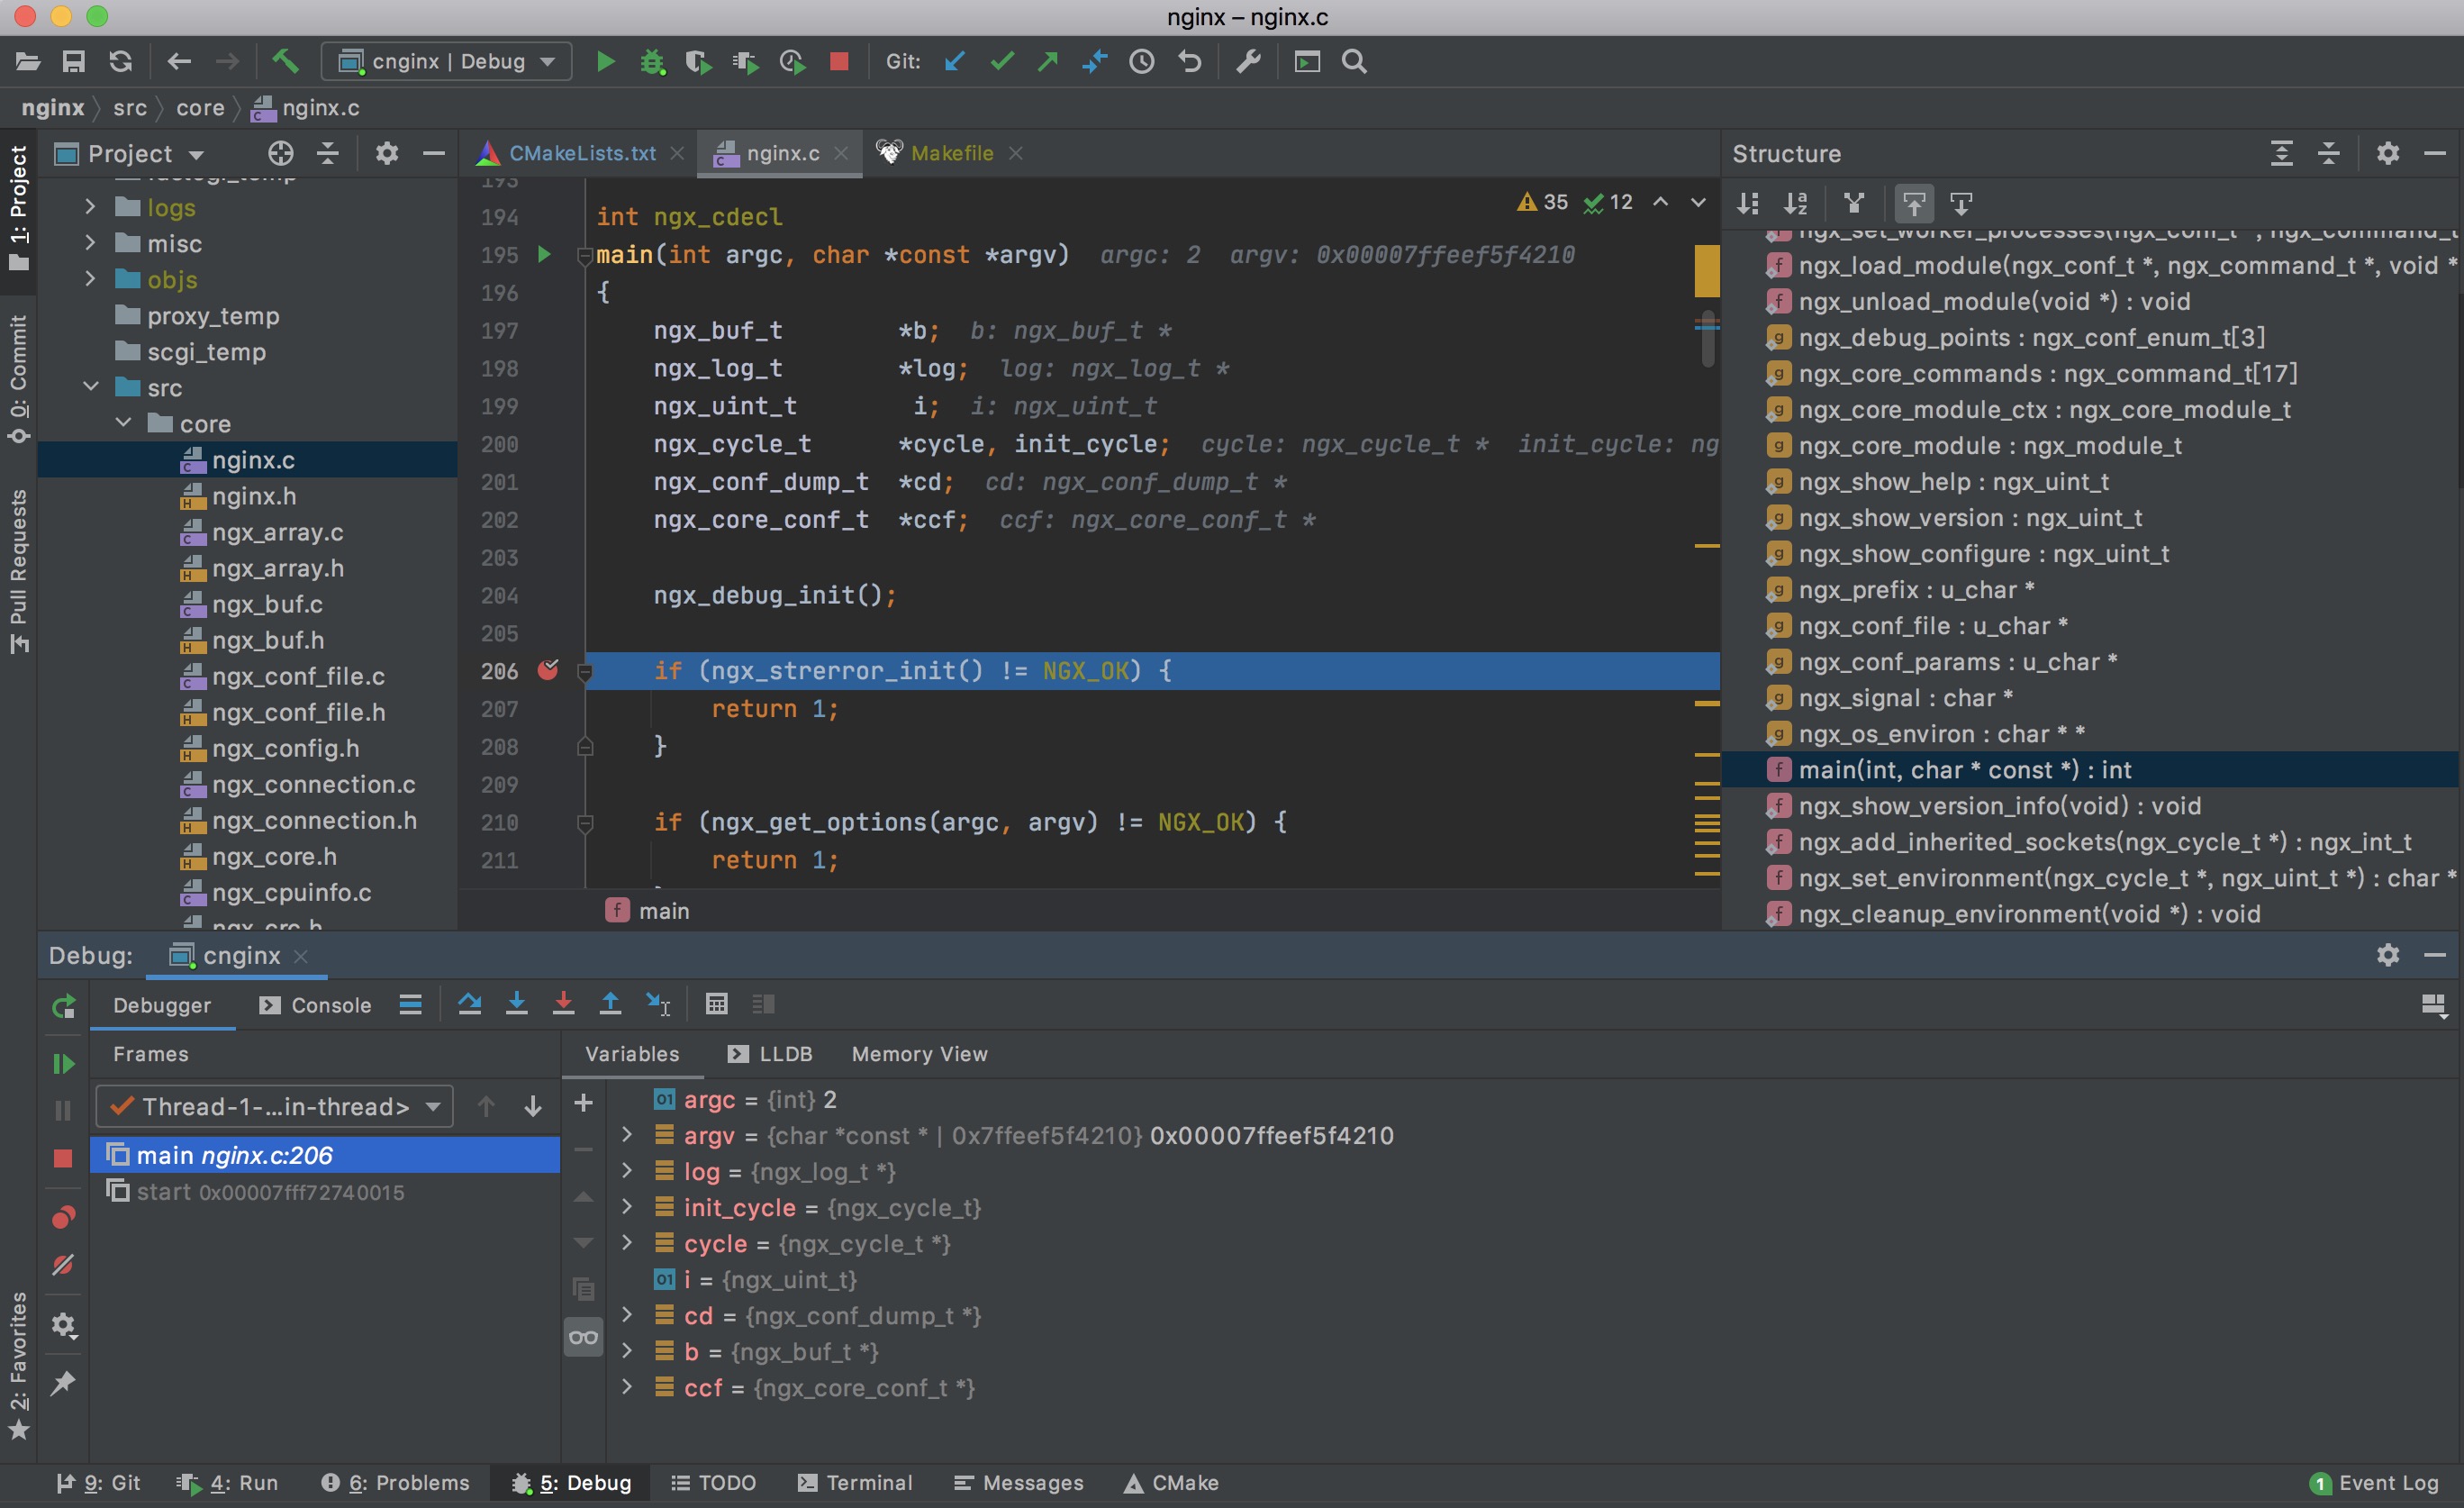This screenshot has width=2464, height=1508.
Task: Reload files with the sync icon
Action: [x=120, y=62]
